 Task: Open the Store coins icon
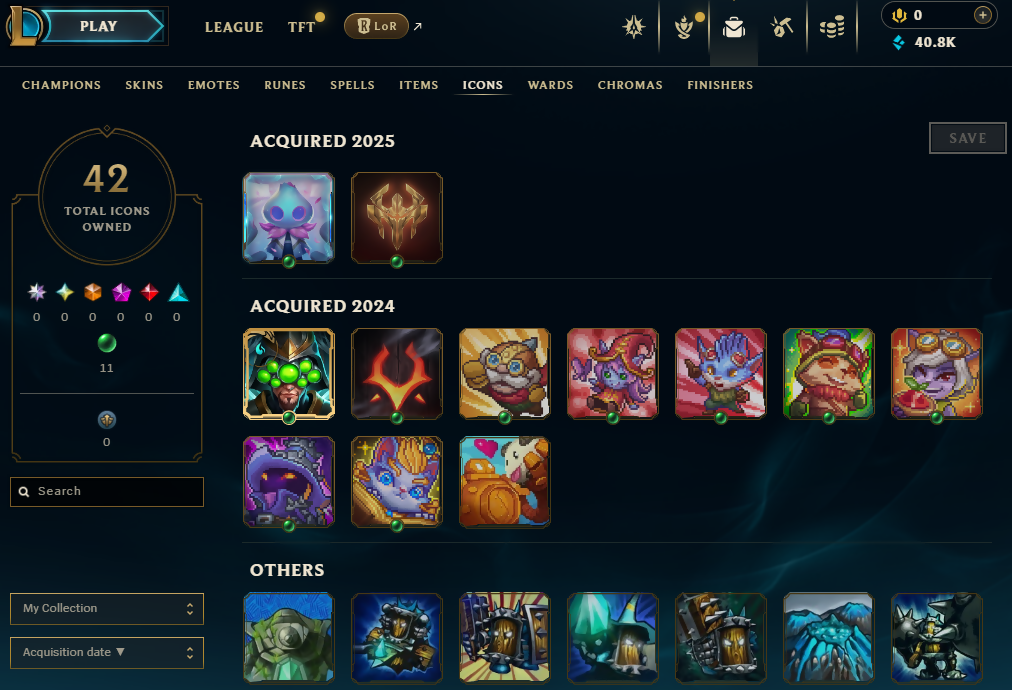(832, 27)
